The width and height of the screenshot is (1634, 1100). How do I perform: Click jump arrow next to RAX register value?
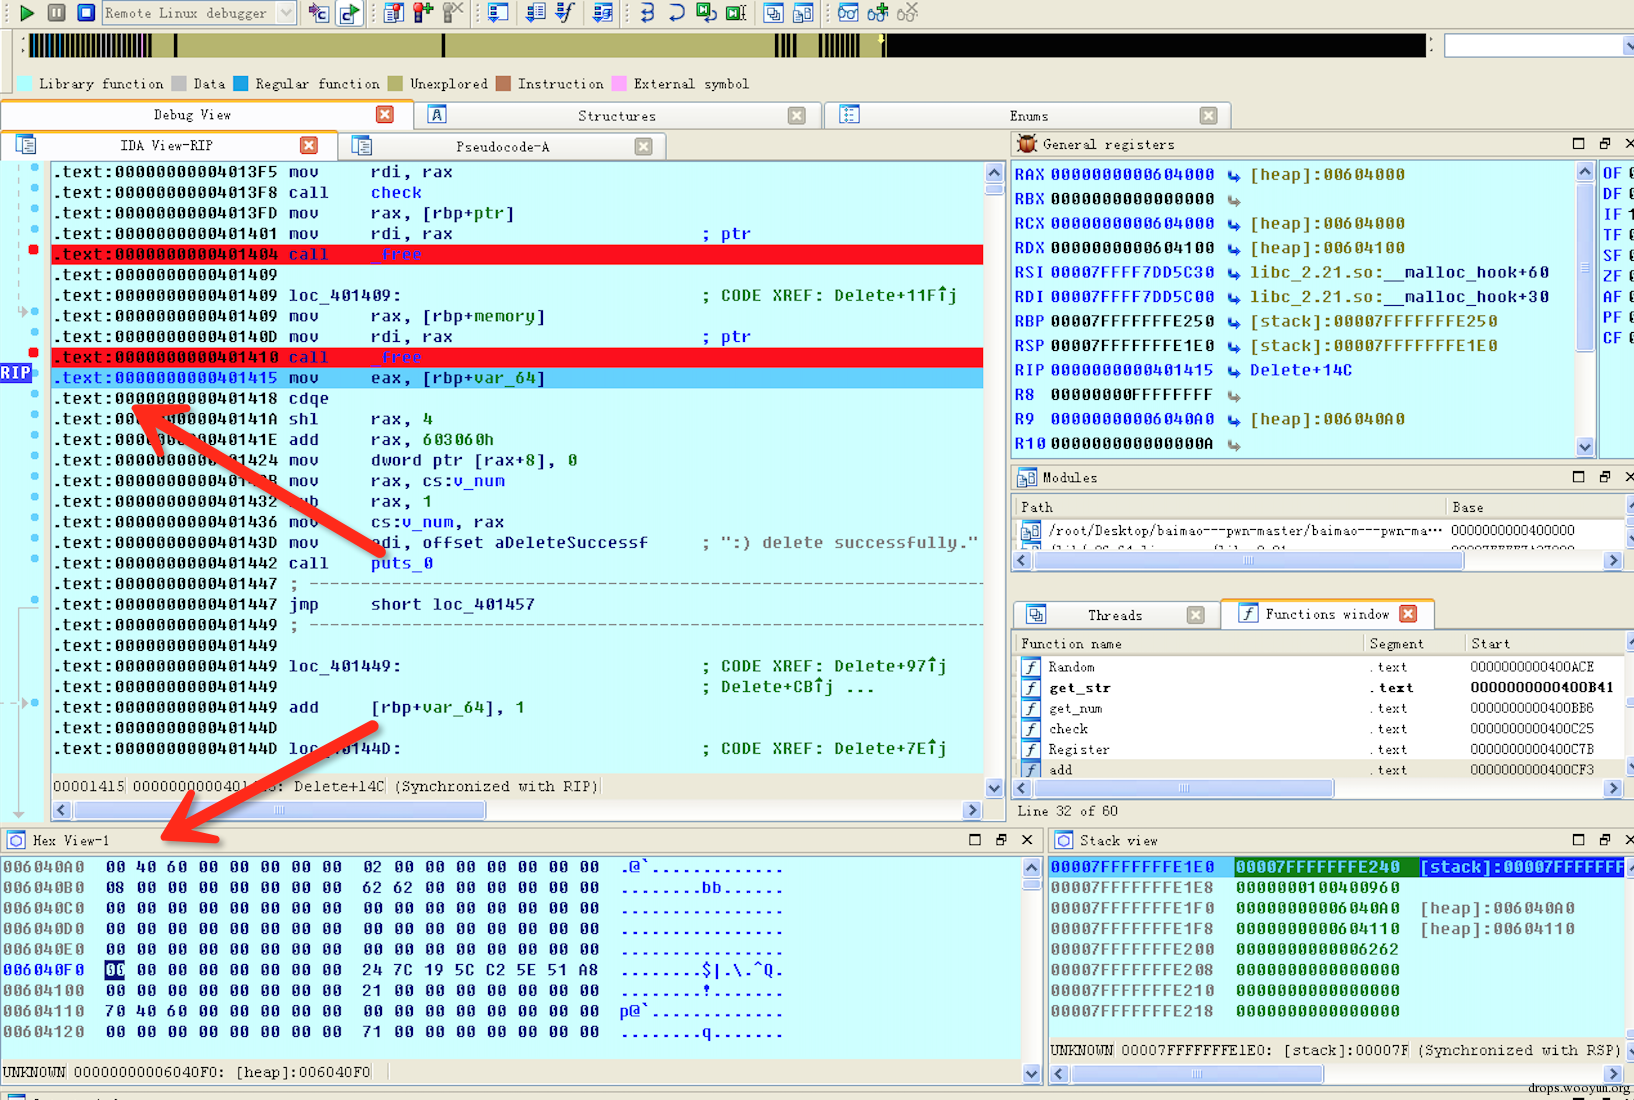point(1233,175)
